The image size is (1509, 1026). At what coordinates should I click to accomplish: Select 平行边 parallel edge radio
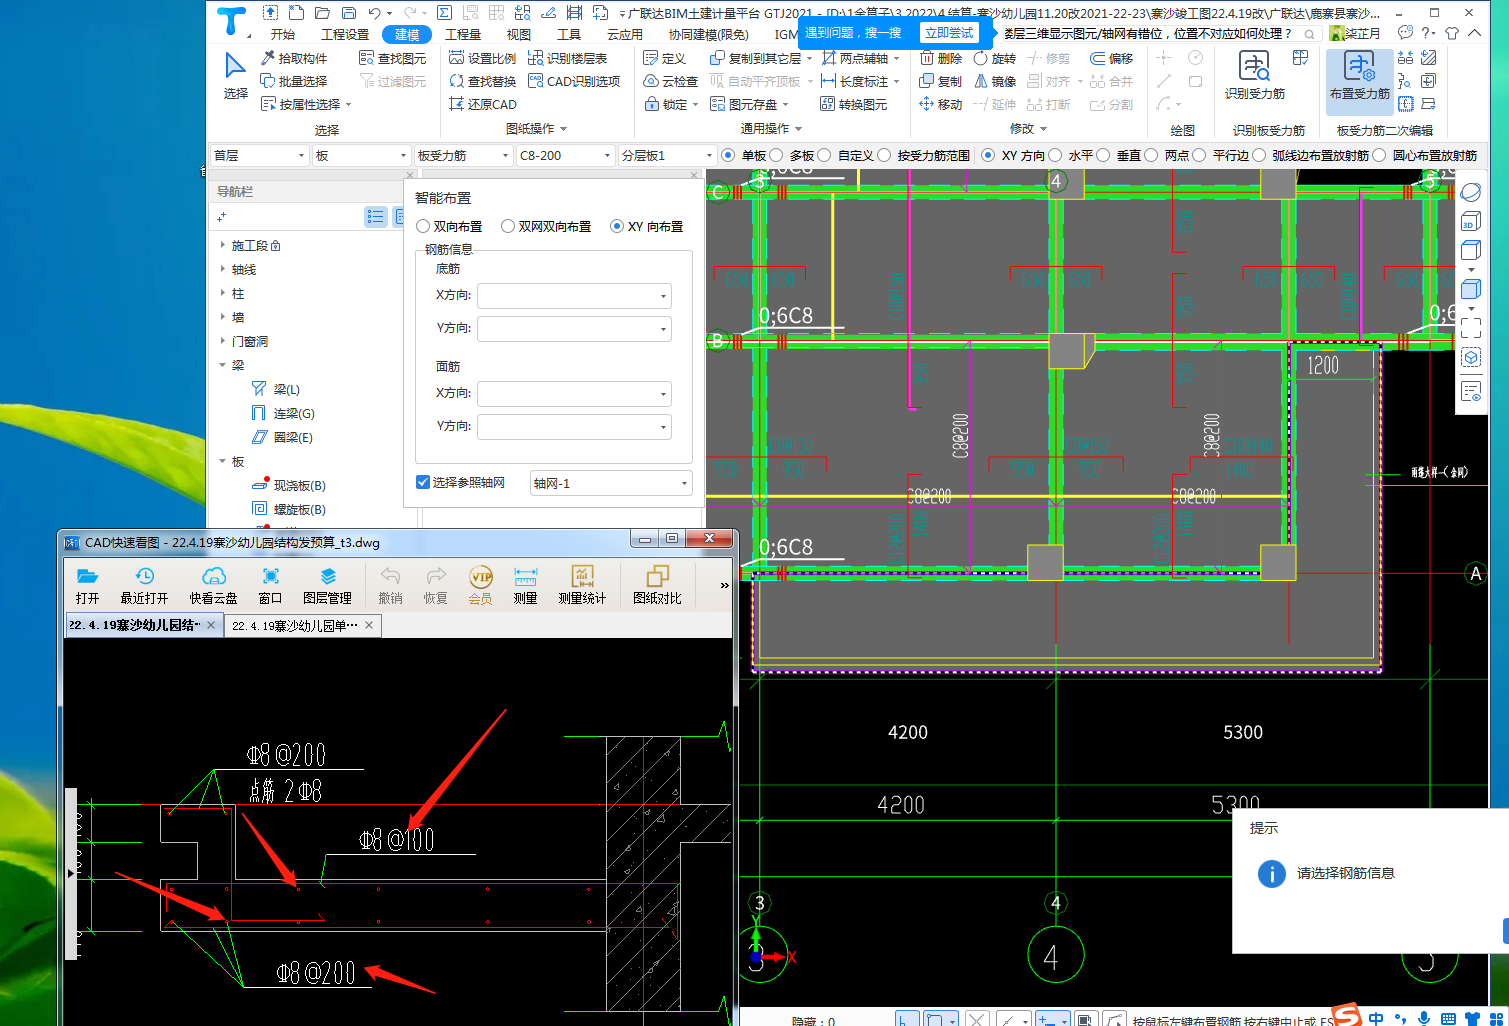pos(1199,155)
